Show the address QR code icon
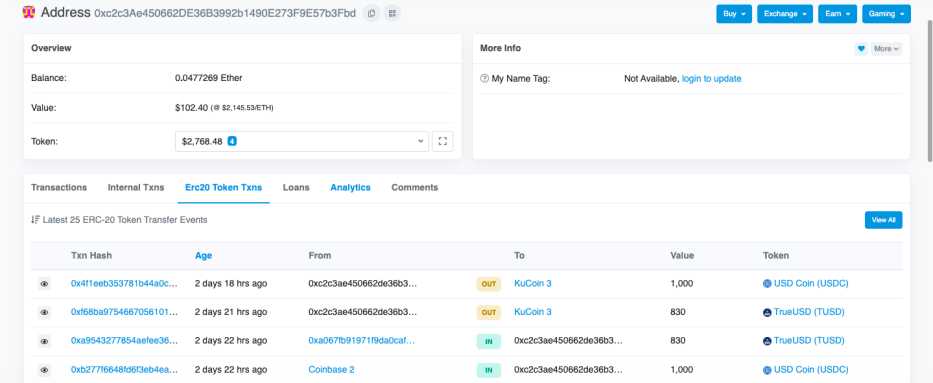This screenshot has height=383, width=933. coord(392,12)
